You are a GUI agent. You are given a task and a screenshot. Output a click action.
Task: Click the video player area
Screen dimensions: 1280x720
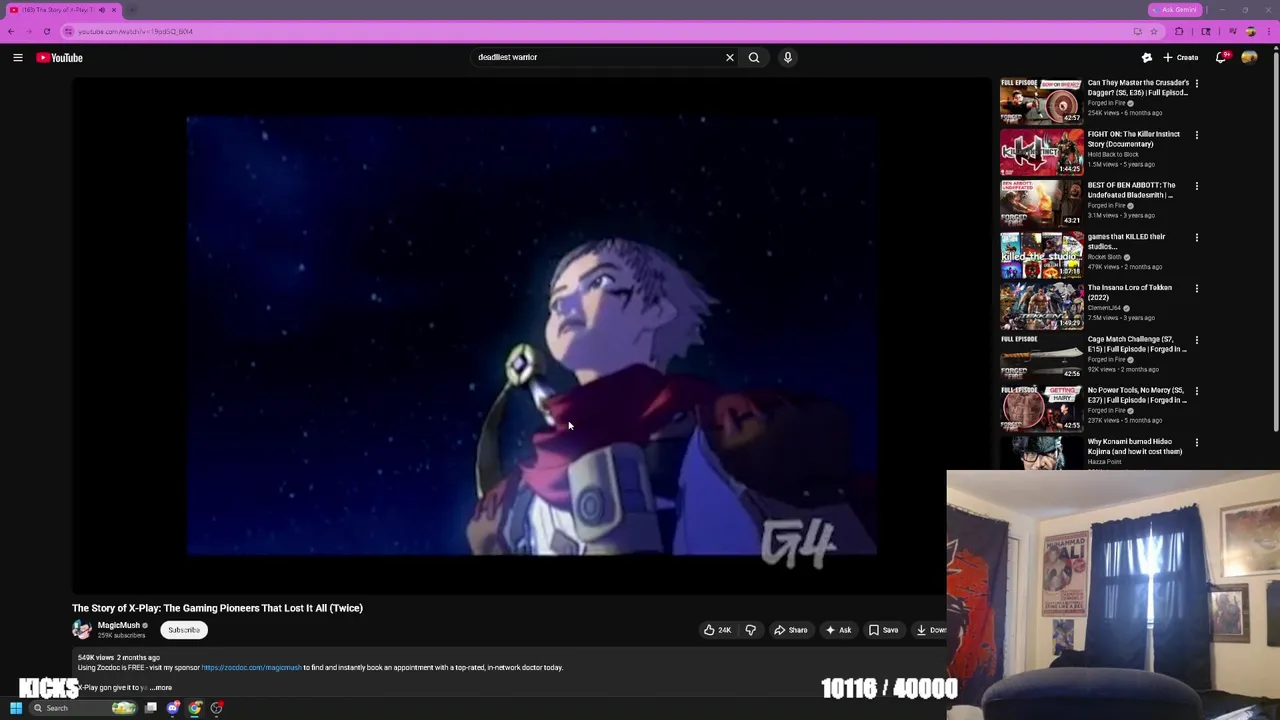tap(531, 335)
